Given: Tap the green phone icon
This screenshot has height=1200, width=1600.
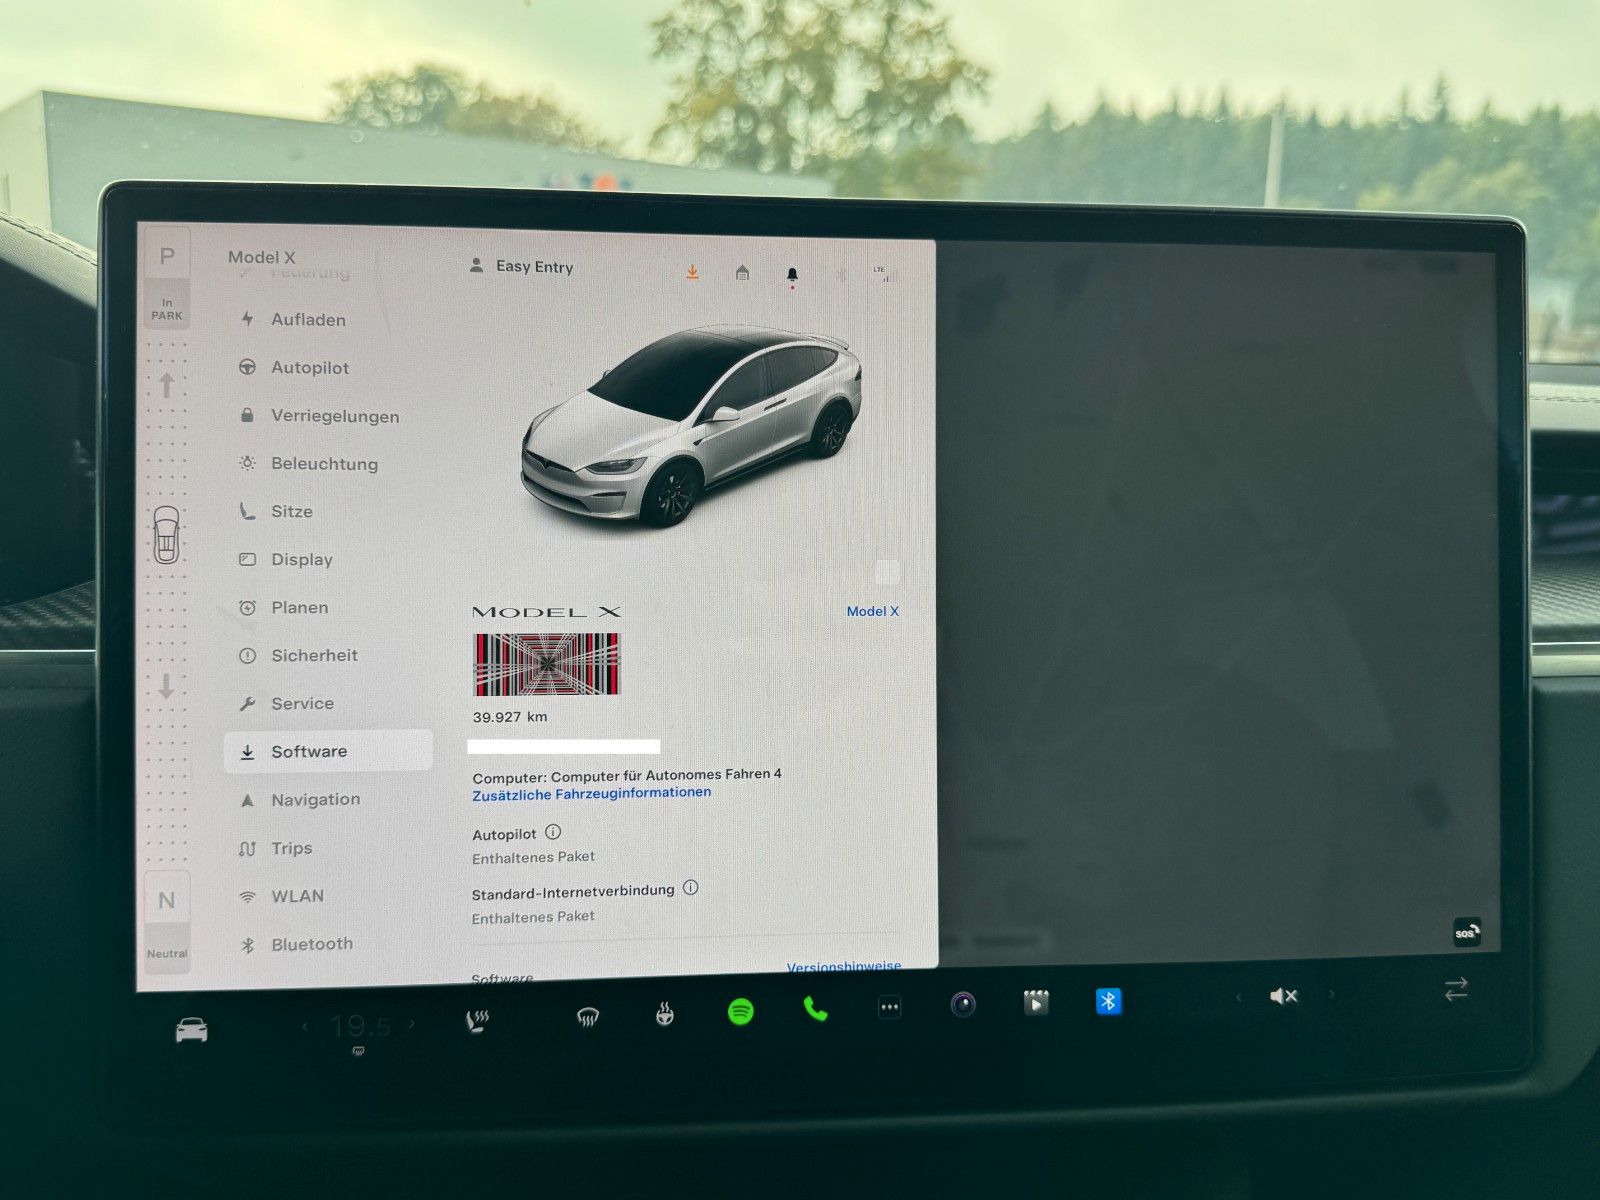Looking at the screenshot, I should click(x=815, y=1009).
